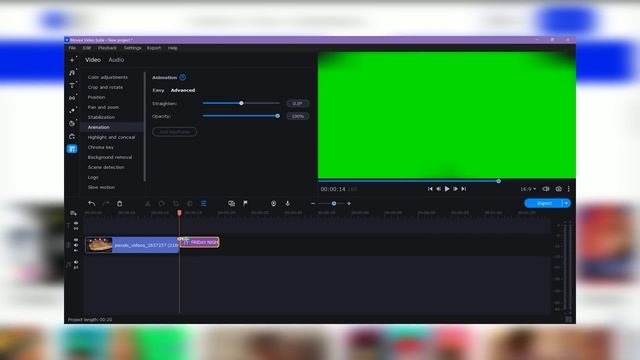Click the Delete trash can icon
The width and height of the screenshot is (640, 360).
point(120,203)
